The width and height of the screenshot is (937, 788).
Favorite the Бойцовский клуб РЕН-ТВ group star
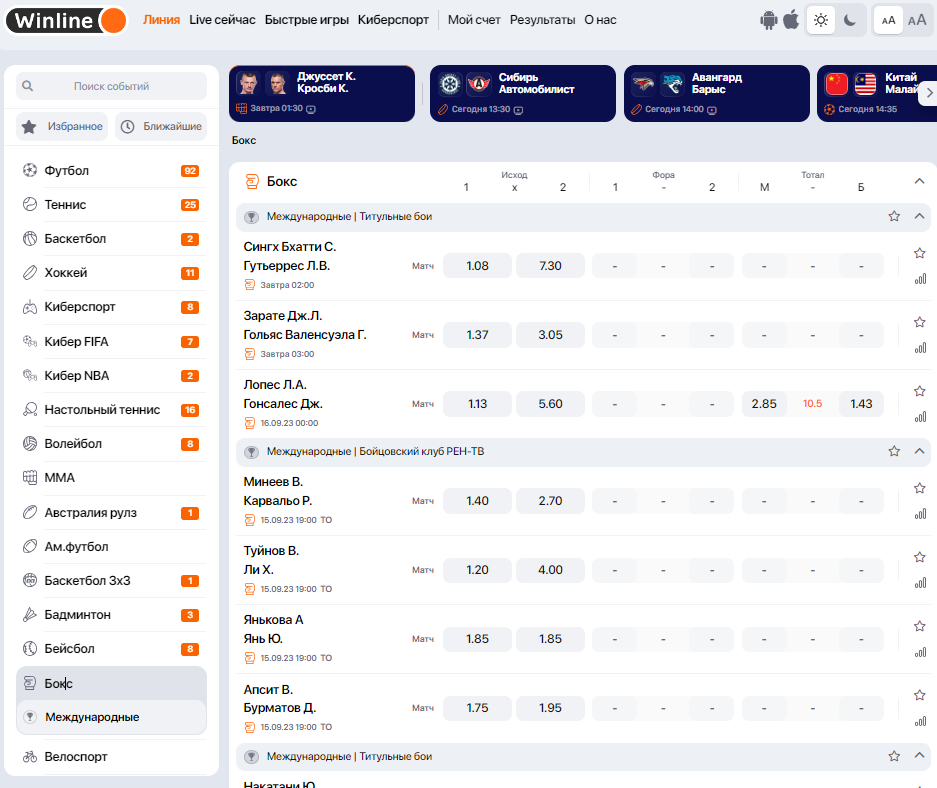tap(894, 451)
